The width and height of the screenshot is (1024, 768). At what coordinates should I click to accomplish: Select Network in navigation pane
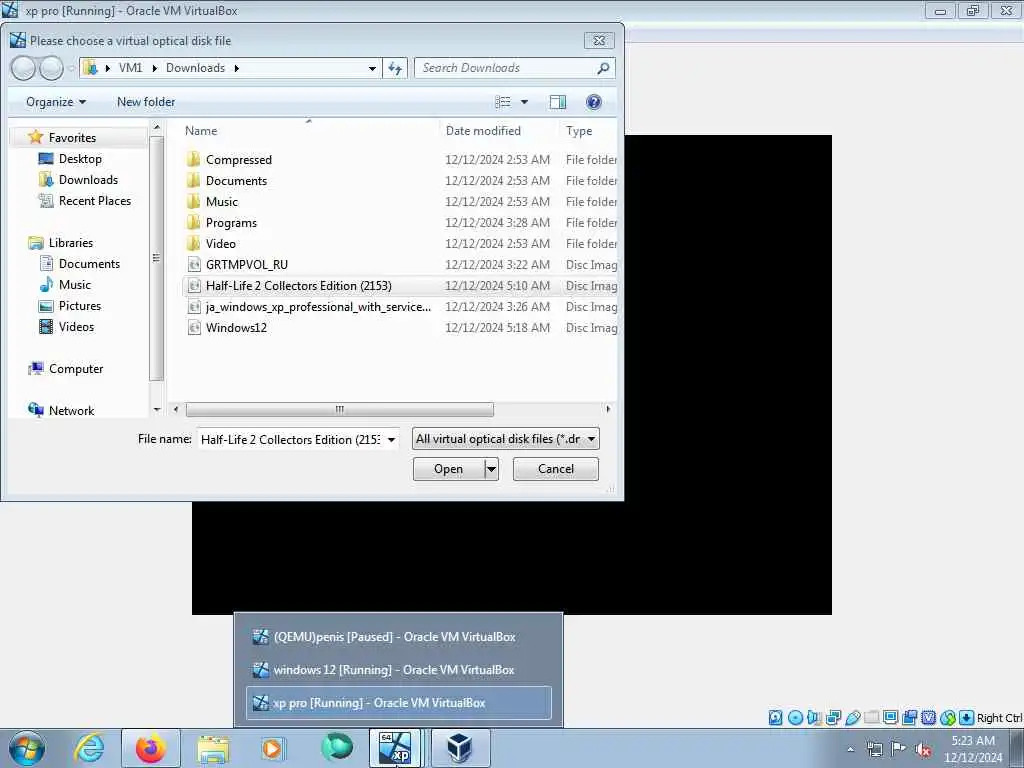tap(71, 411)
